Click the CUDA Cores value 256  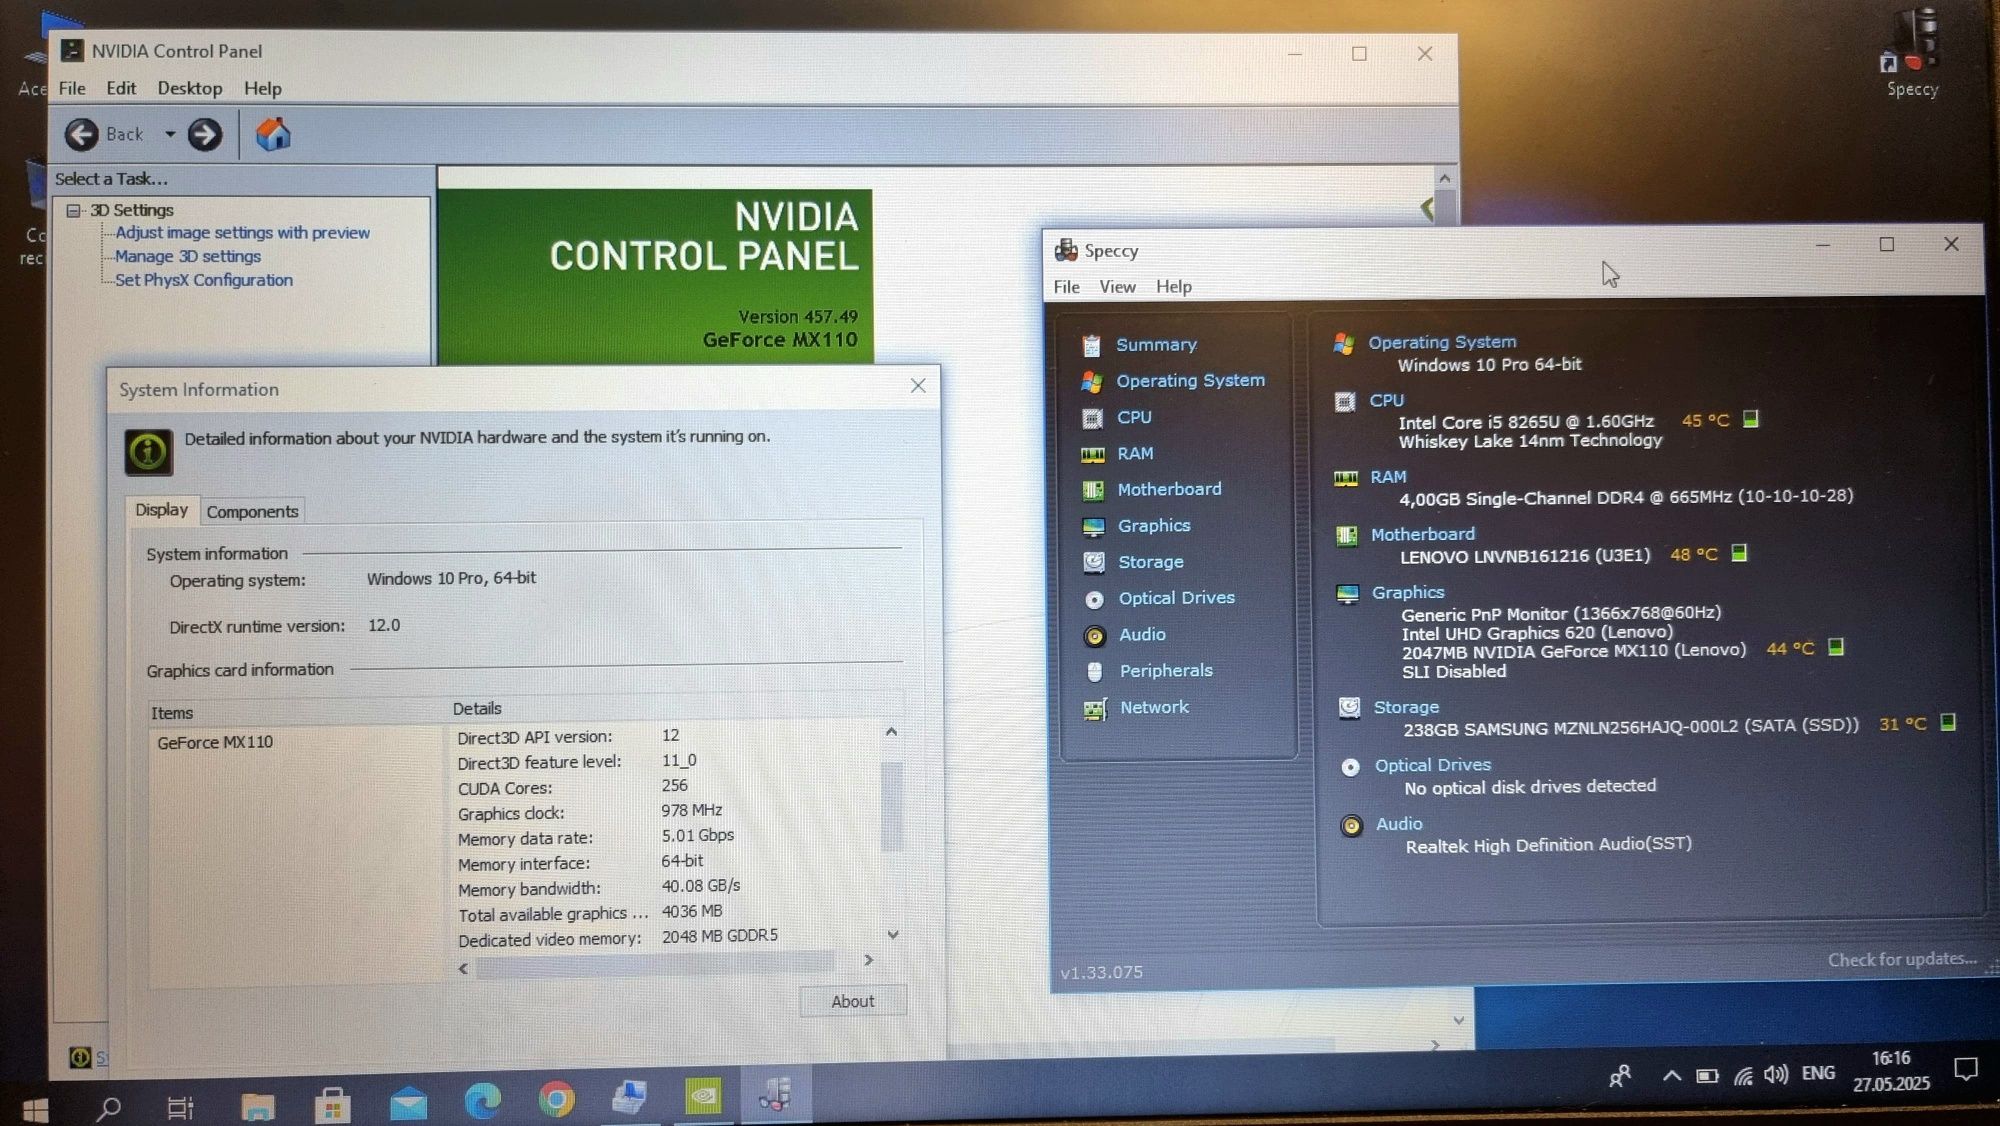pos(674,785)
